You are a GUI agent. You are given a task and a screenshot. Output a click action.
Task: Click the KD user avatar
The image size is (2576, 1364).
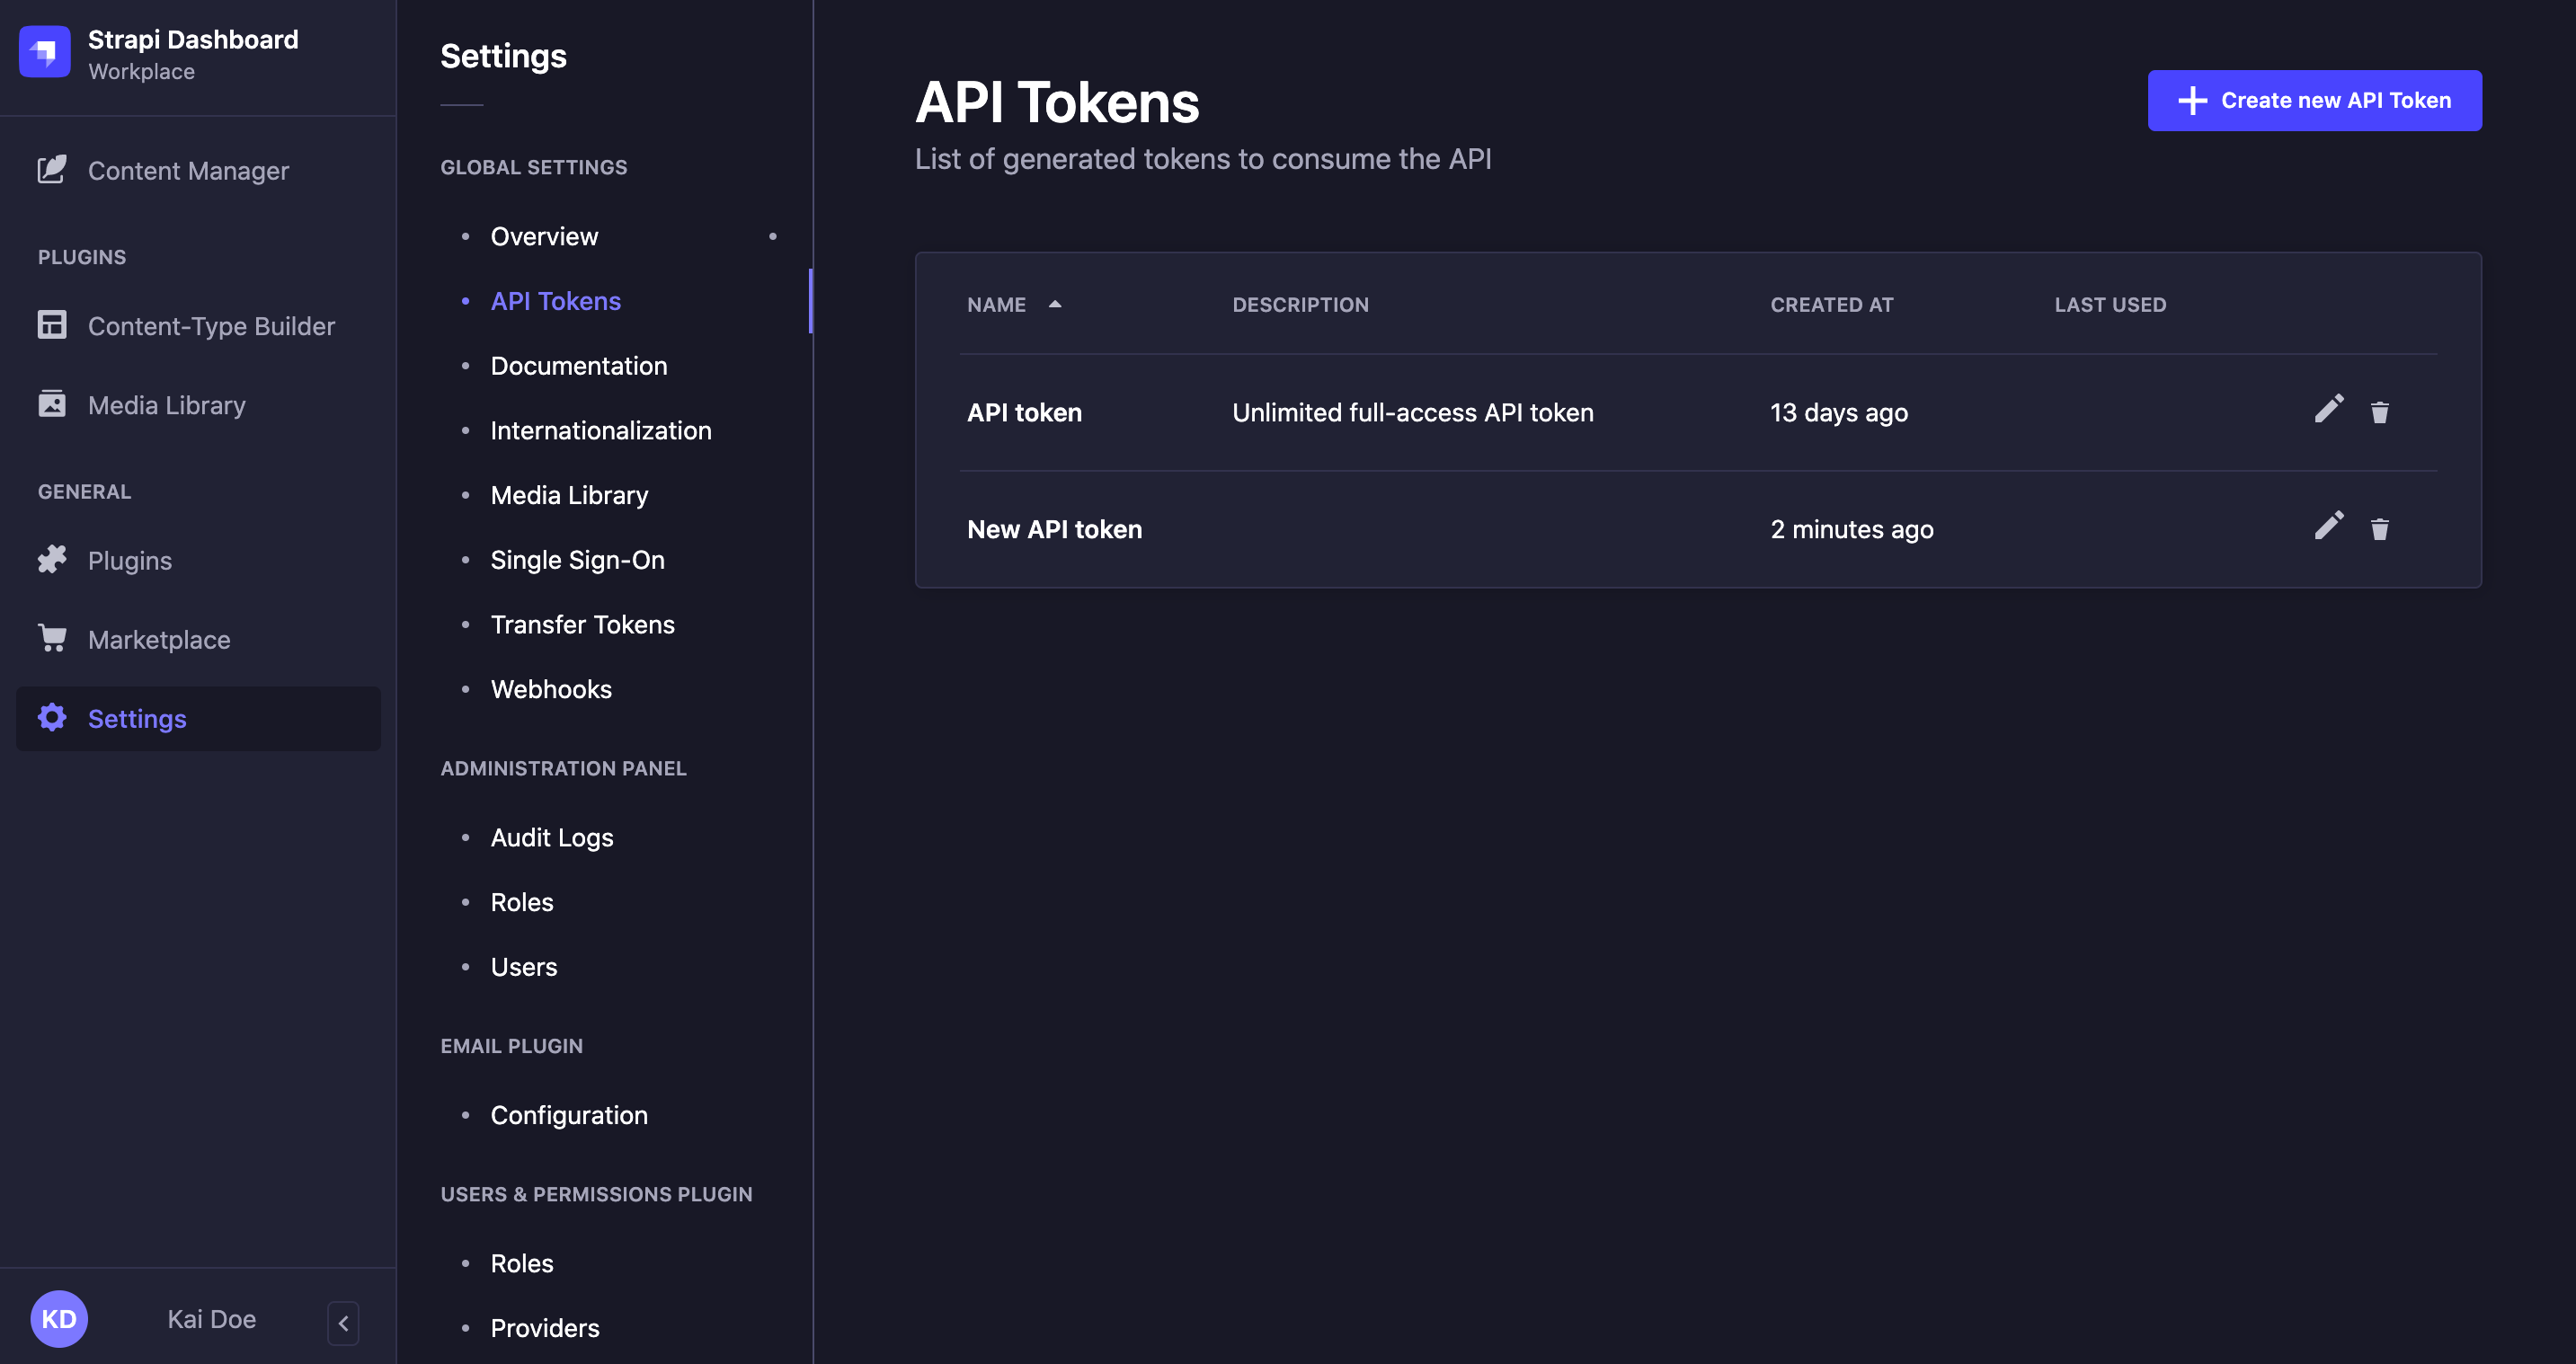tap(59, 1318)
